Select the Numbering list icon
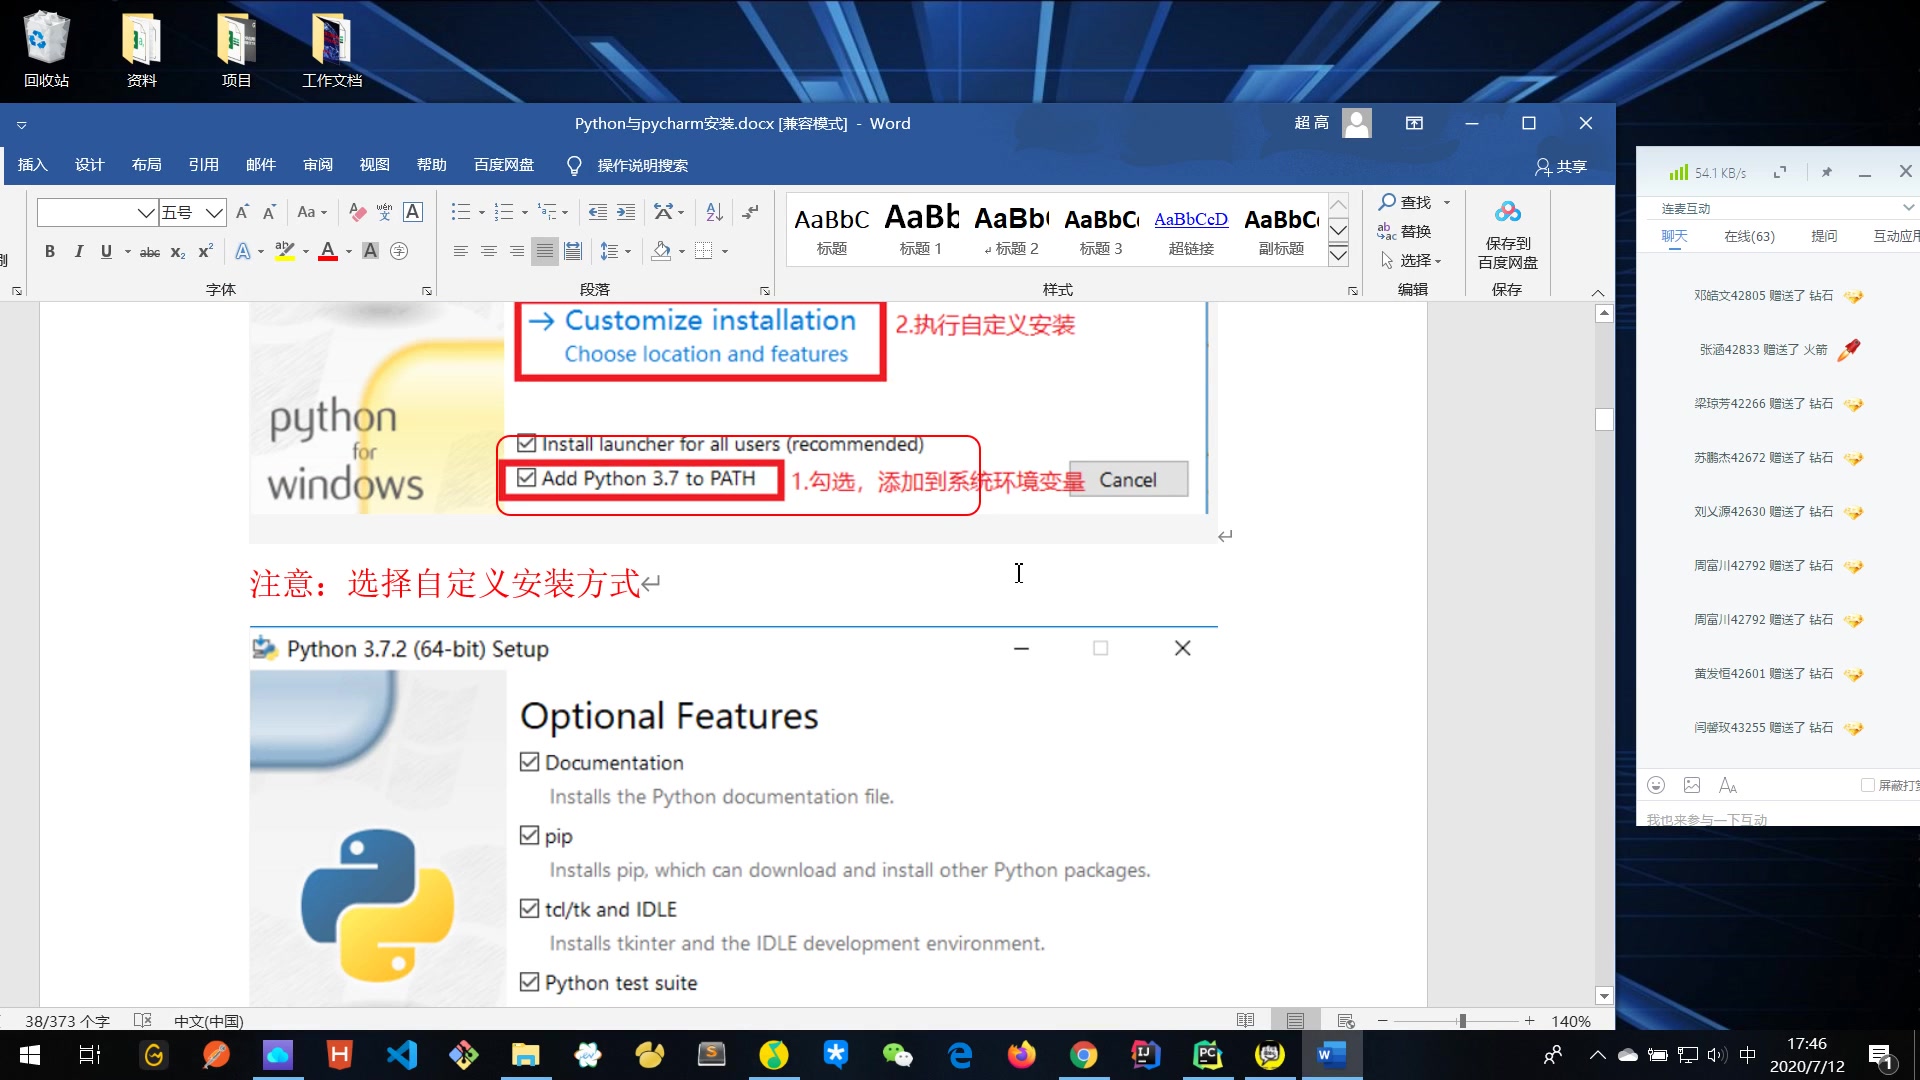 (x=504, y=212)
